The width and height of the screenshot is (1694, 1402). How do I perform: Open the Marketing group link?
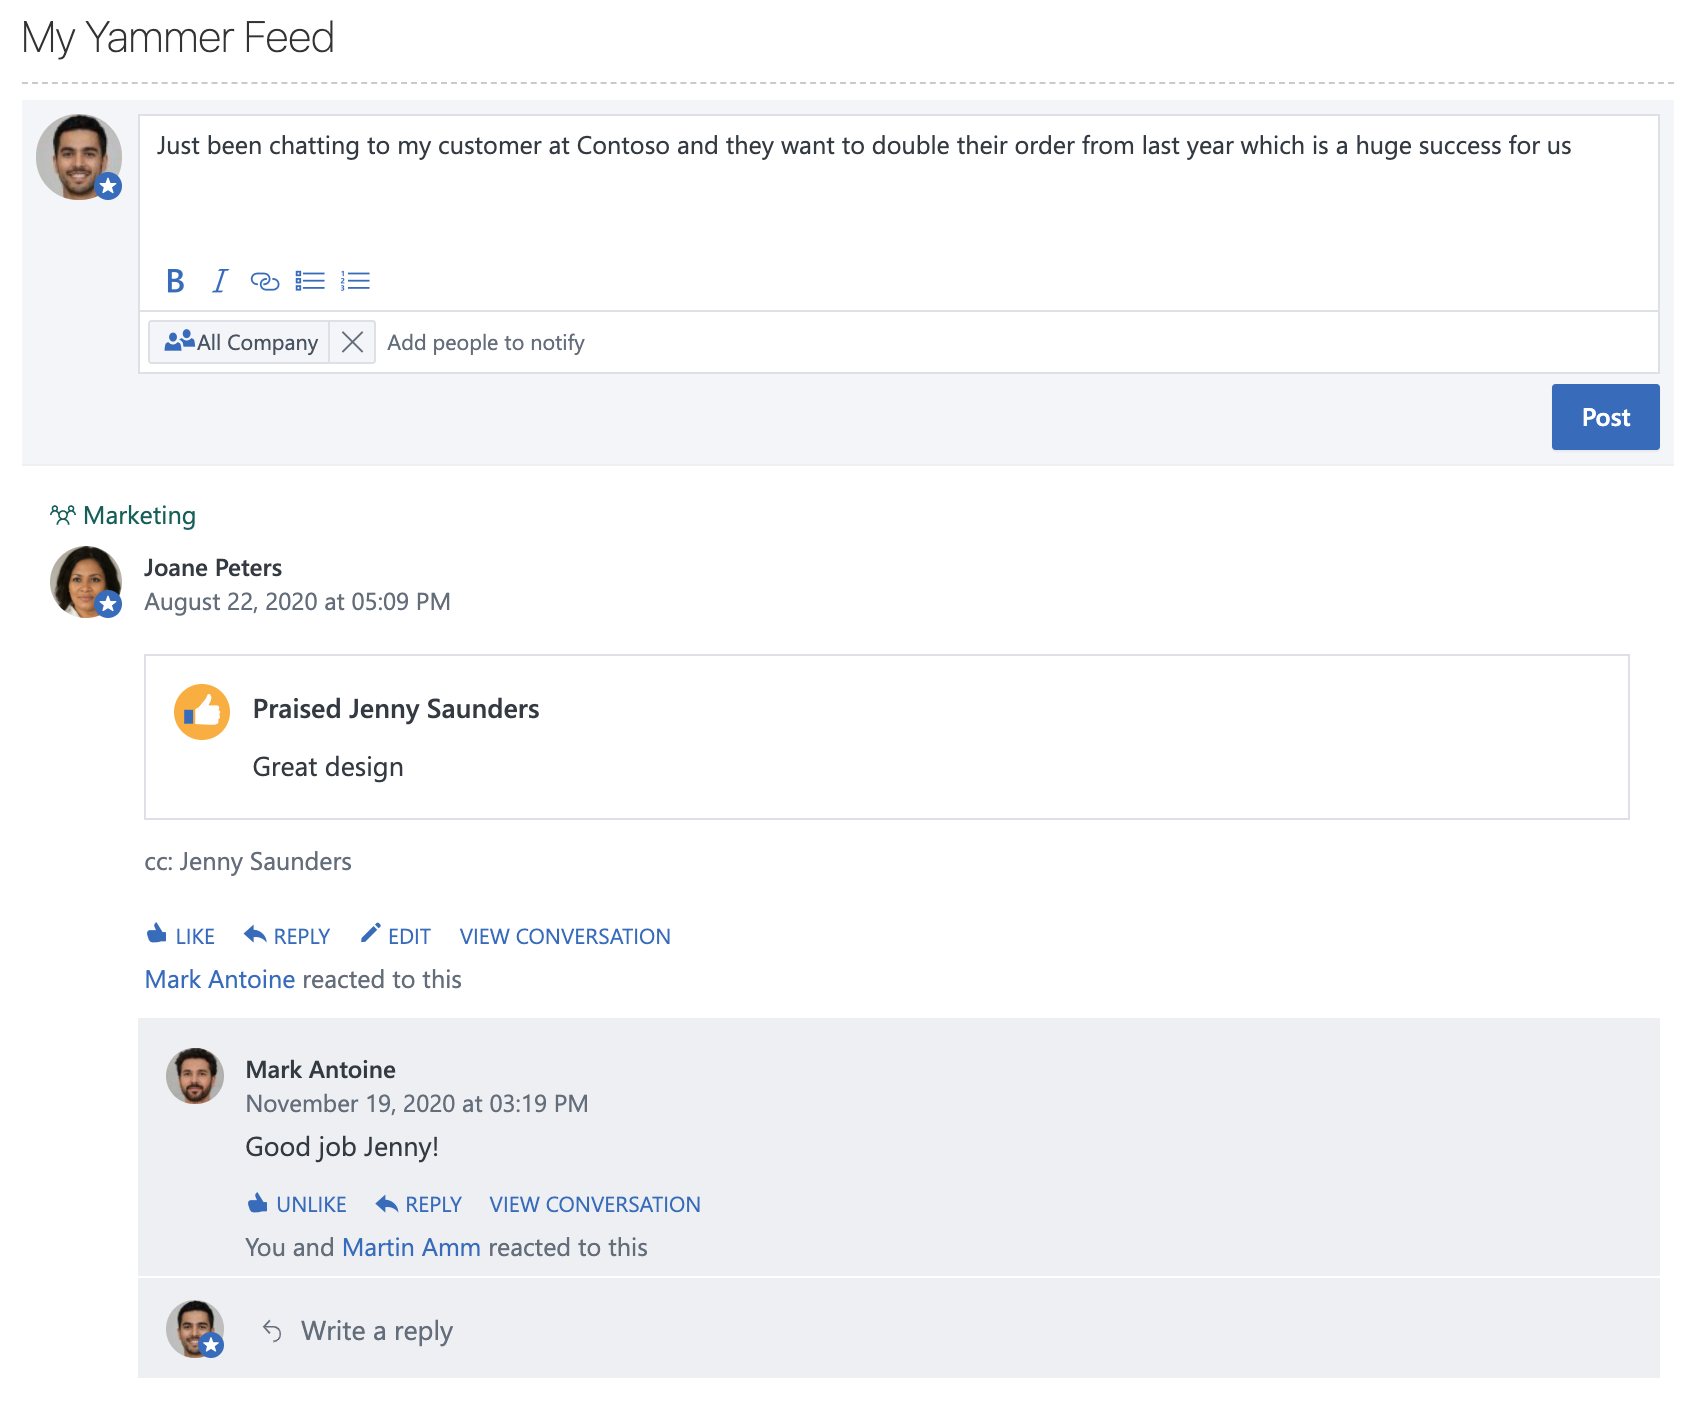[139, 515]
